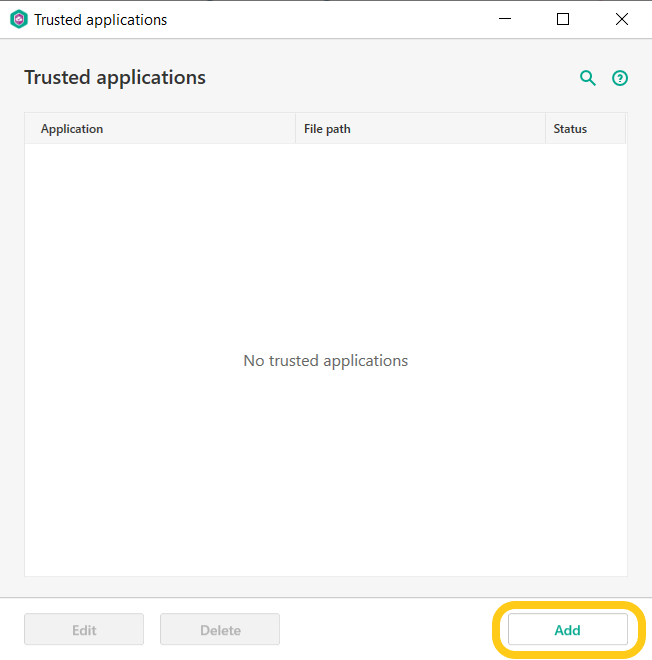Open the help question mark icon
Viewport: 652px width, 660px height.
(x=620, y=78)
